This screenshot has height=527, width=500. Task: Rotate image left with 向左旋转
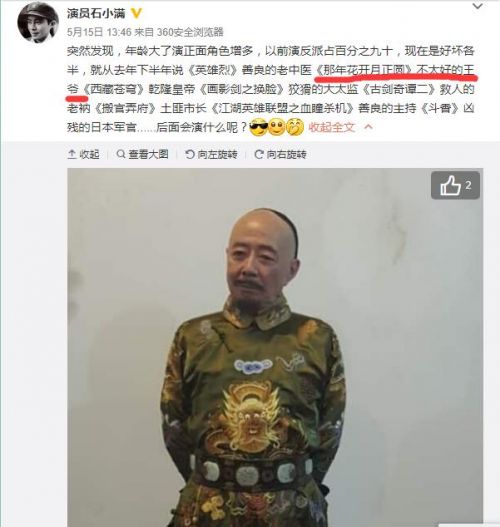211,154
